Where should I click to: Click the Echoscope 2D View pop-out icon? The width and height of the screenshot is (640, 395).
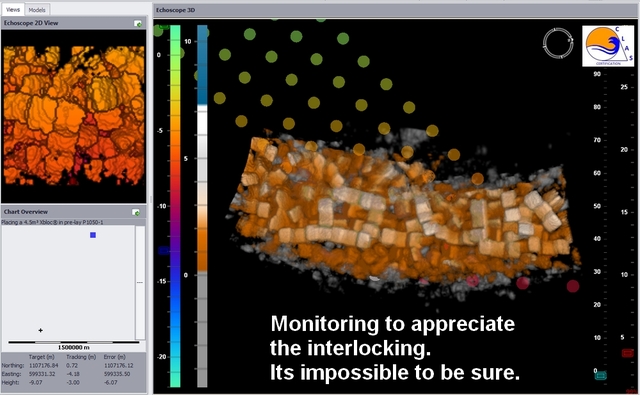[x=138, y=24]
